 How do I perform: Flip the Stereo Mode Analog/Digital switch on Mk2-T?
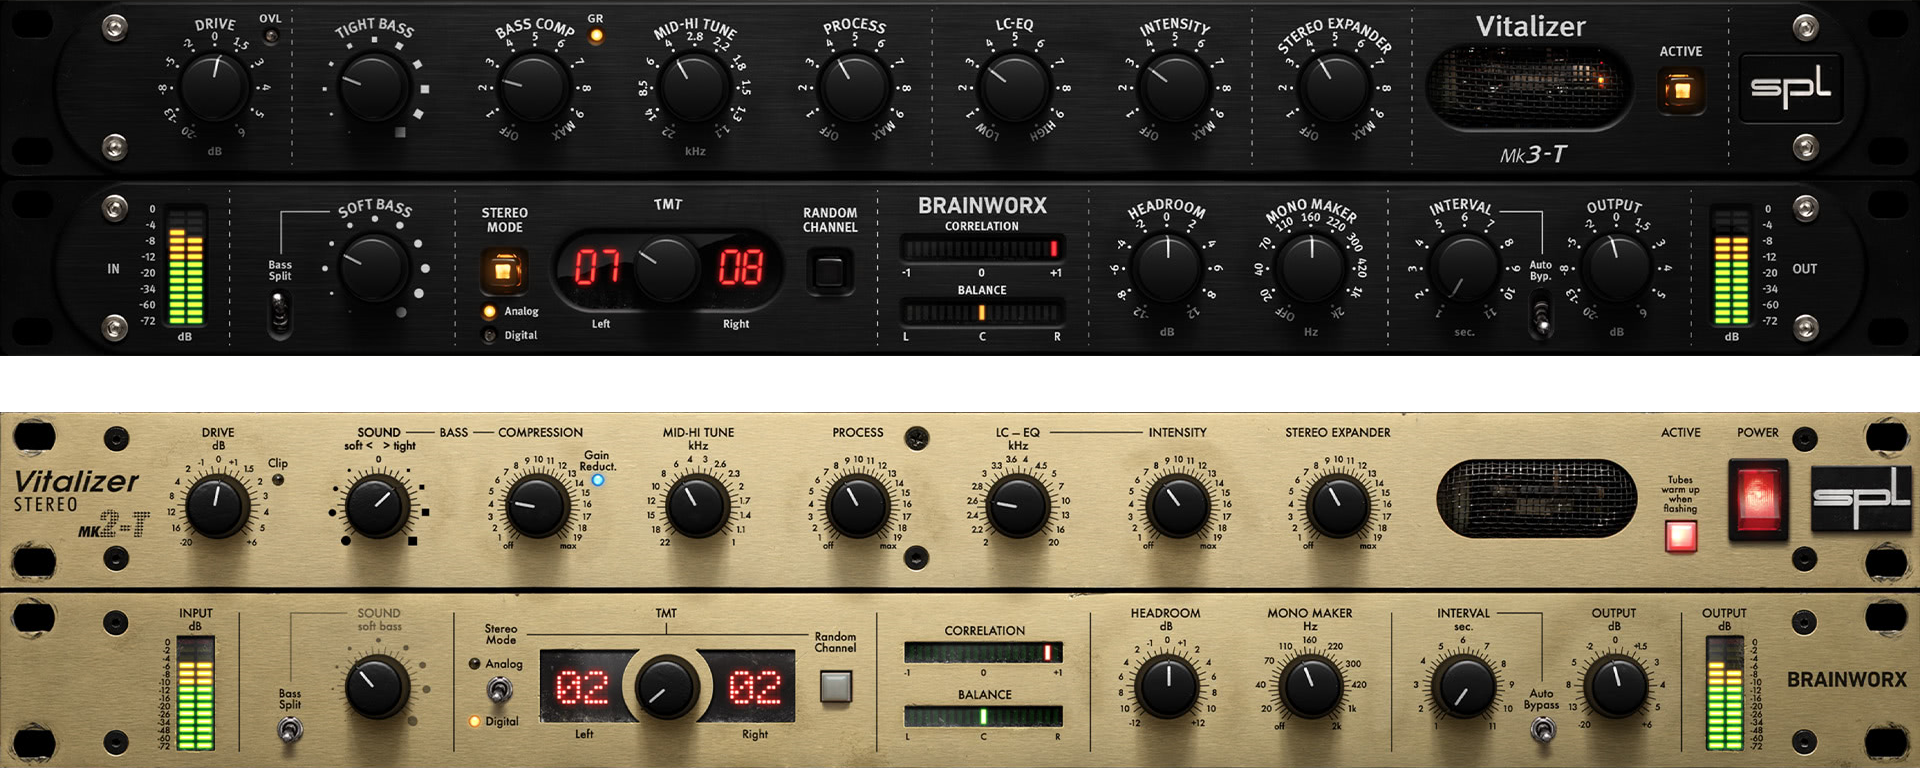[498, 690]
